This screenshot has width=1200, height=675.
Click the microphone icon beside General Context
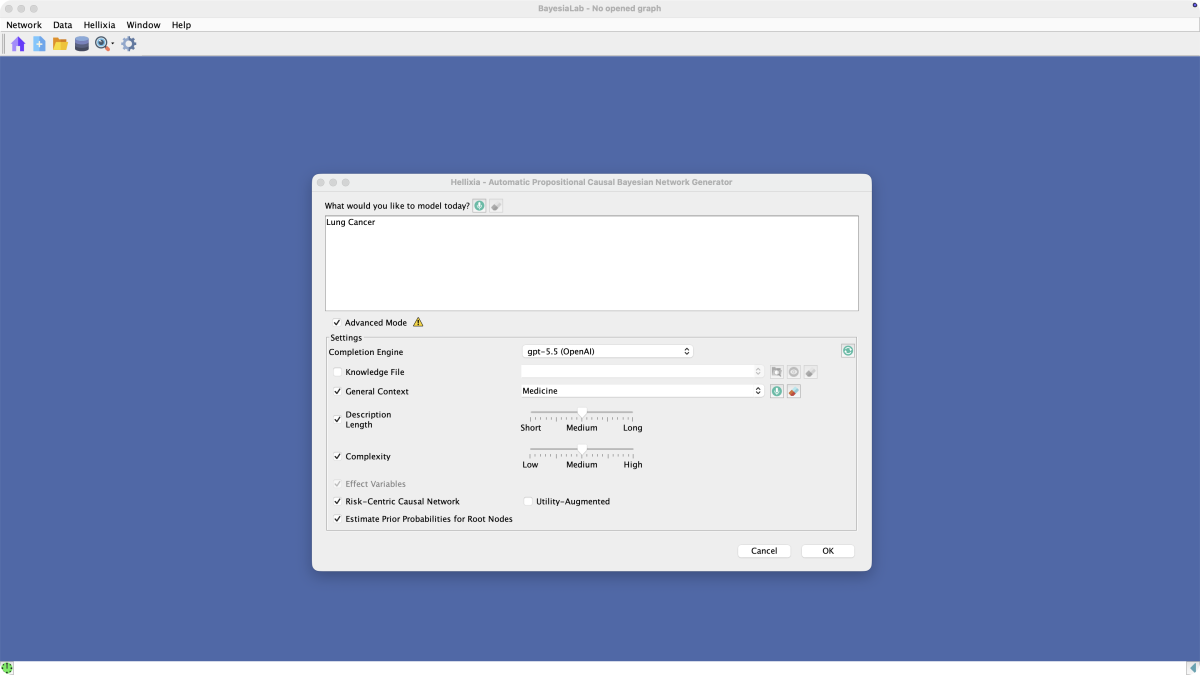(777, 391)
